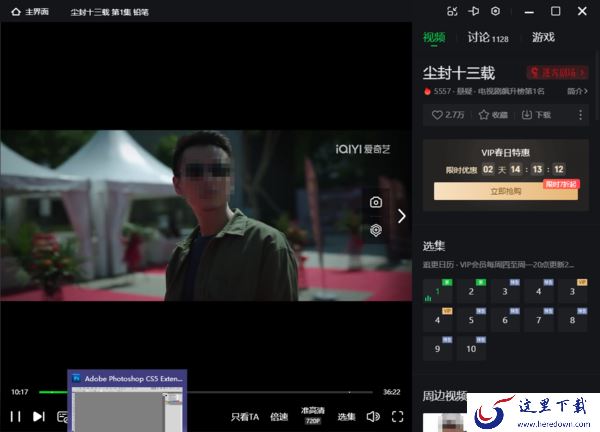Switch to the 讨论 1128 tab
This screenshot has height=432, width=600.
point(488,37)
